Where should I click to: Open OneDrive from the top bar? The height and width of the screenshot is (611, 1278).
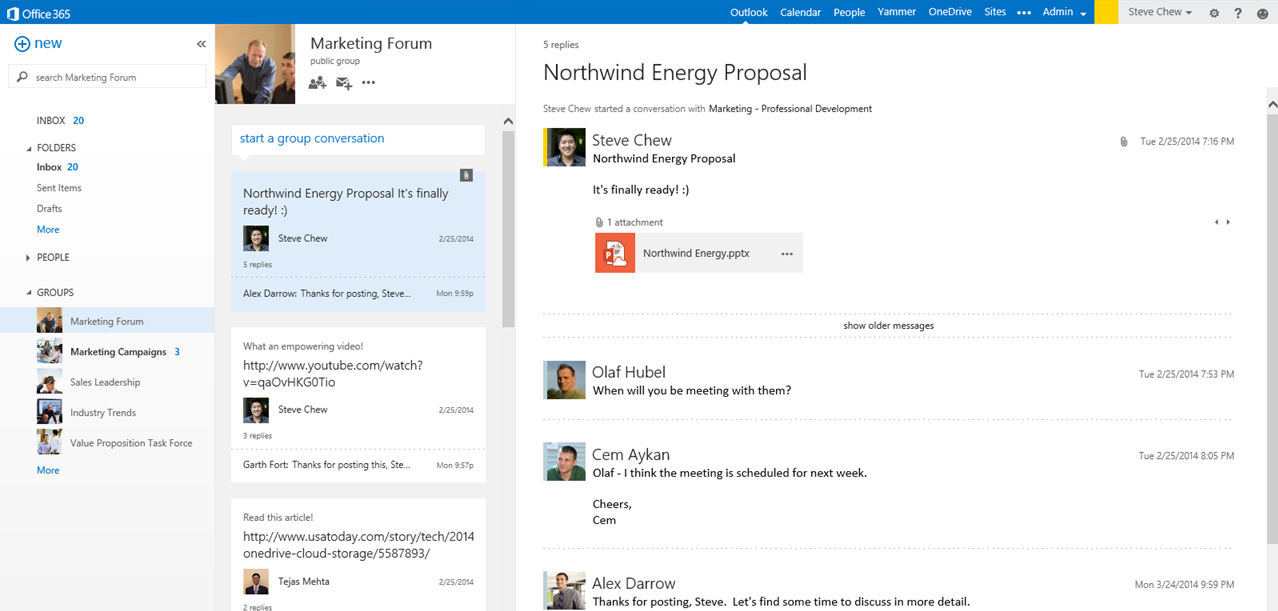pos(949,13)
